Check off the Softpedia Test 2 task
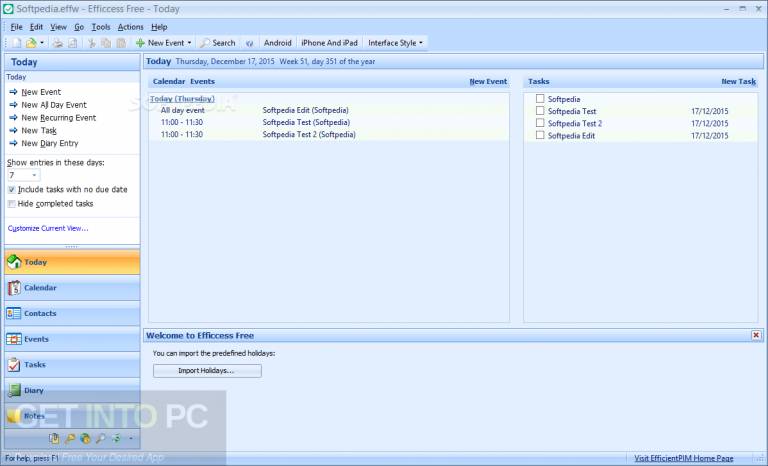The image size is (768, 466). (x=540, y=123)
